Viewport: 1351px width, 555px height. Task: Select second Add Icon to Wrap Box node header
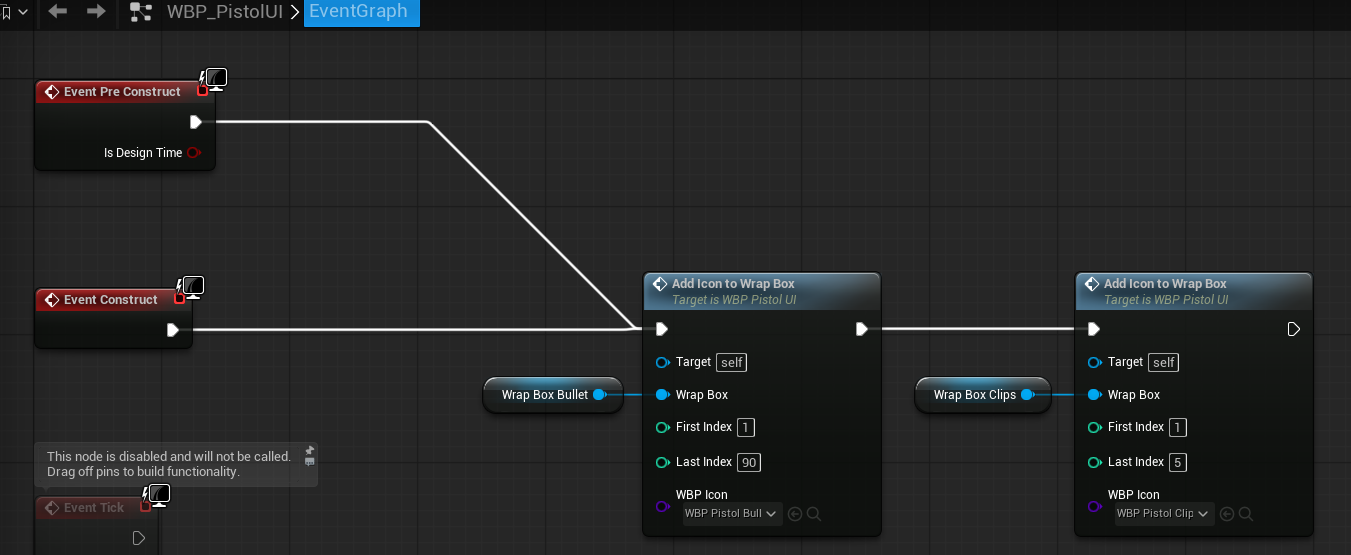tap(1194, 291)
